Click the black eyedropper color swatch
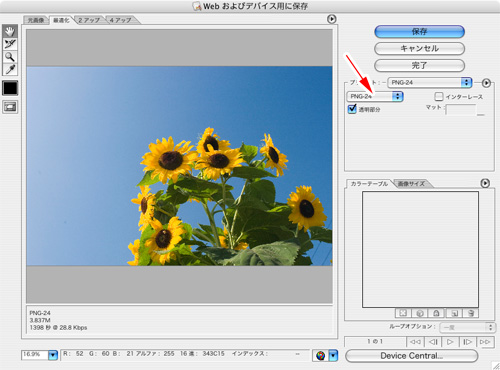Image resolution: width=500 pixels, height=370 pixels. (10, 88)
